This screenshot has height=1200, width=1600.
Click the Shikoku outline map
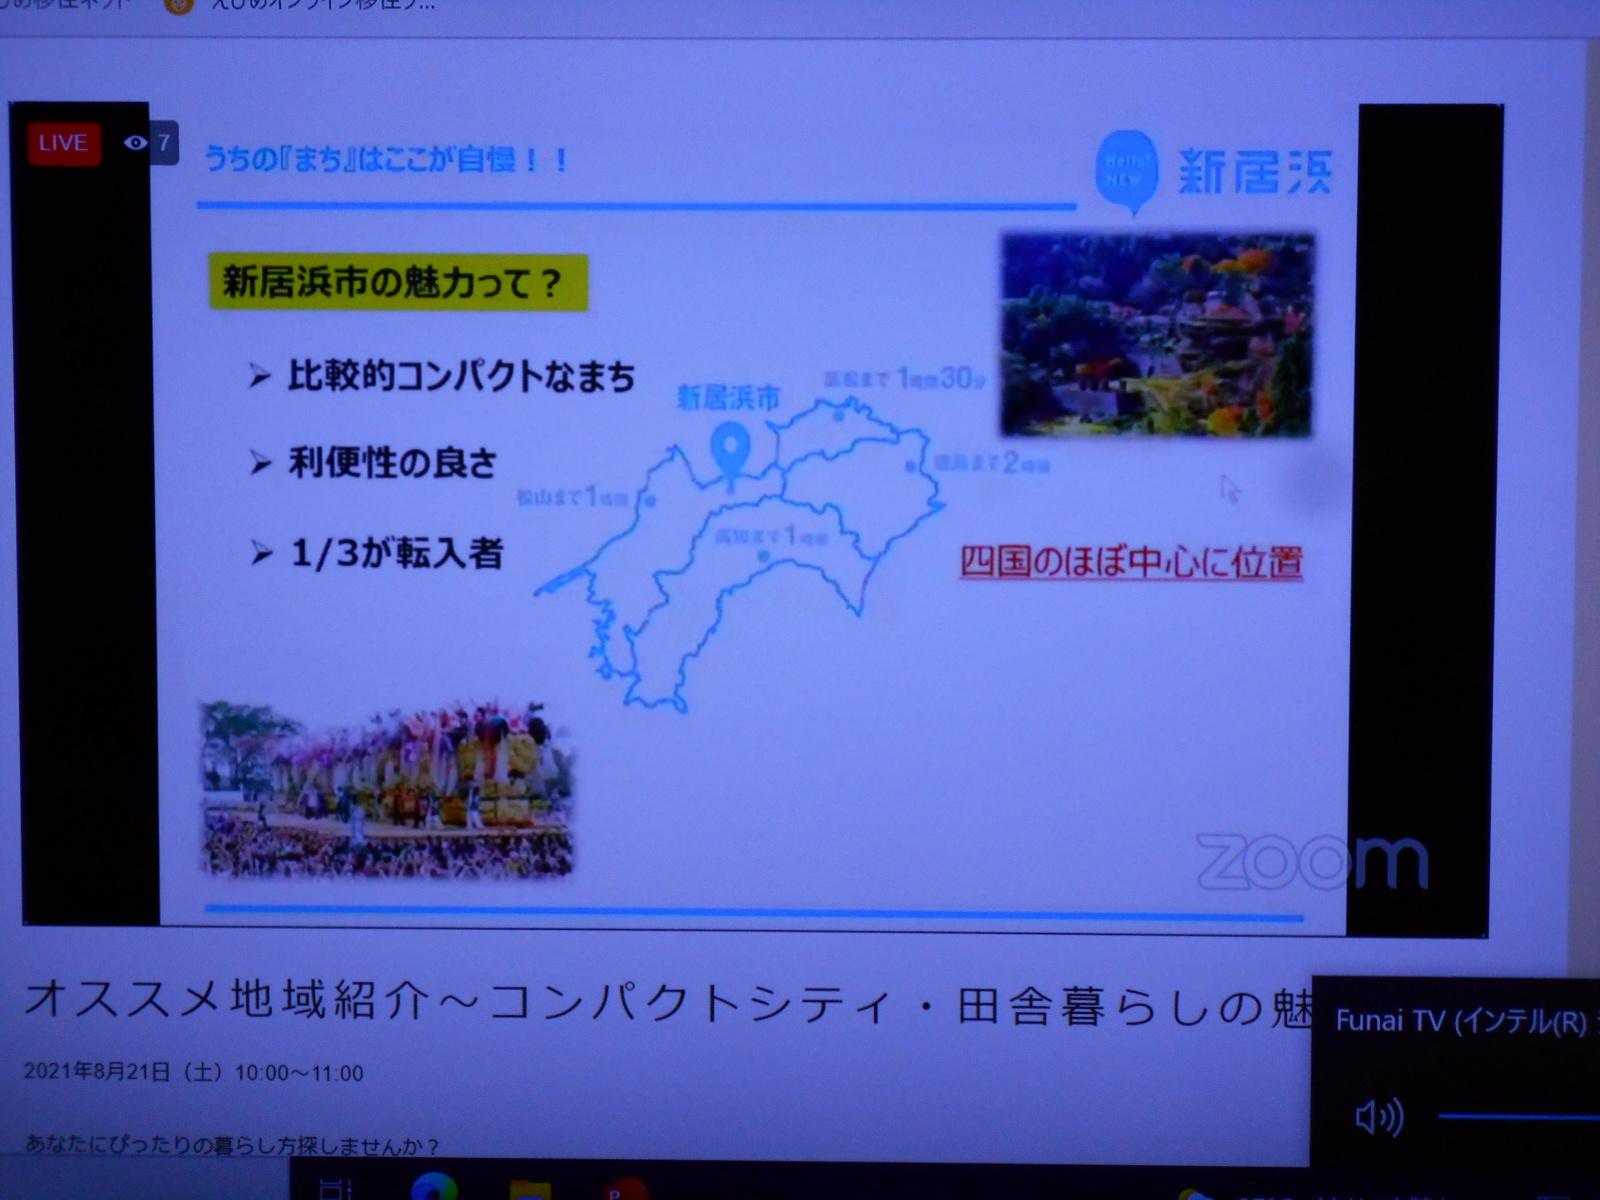pos(740,555)
